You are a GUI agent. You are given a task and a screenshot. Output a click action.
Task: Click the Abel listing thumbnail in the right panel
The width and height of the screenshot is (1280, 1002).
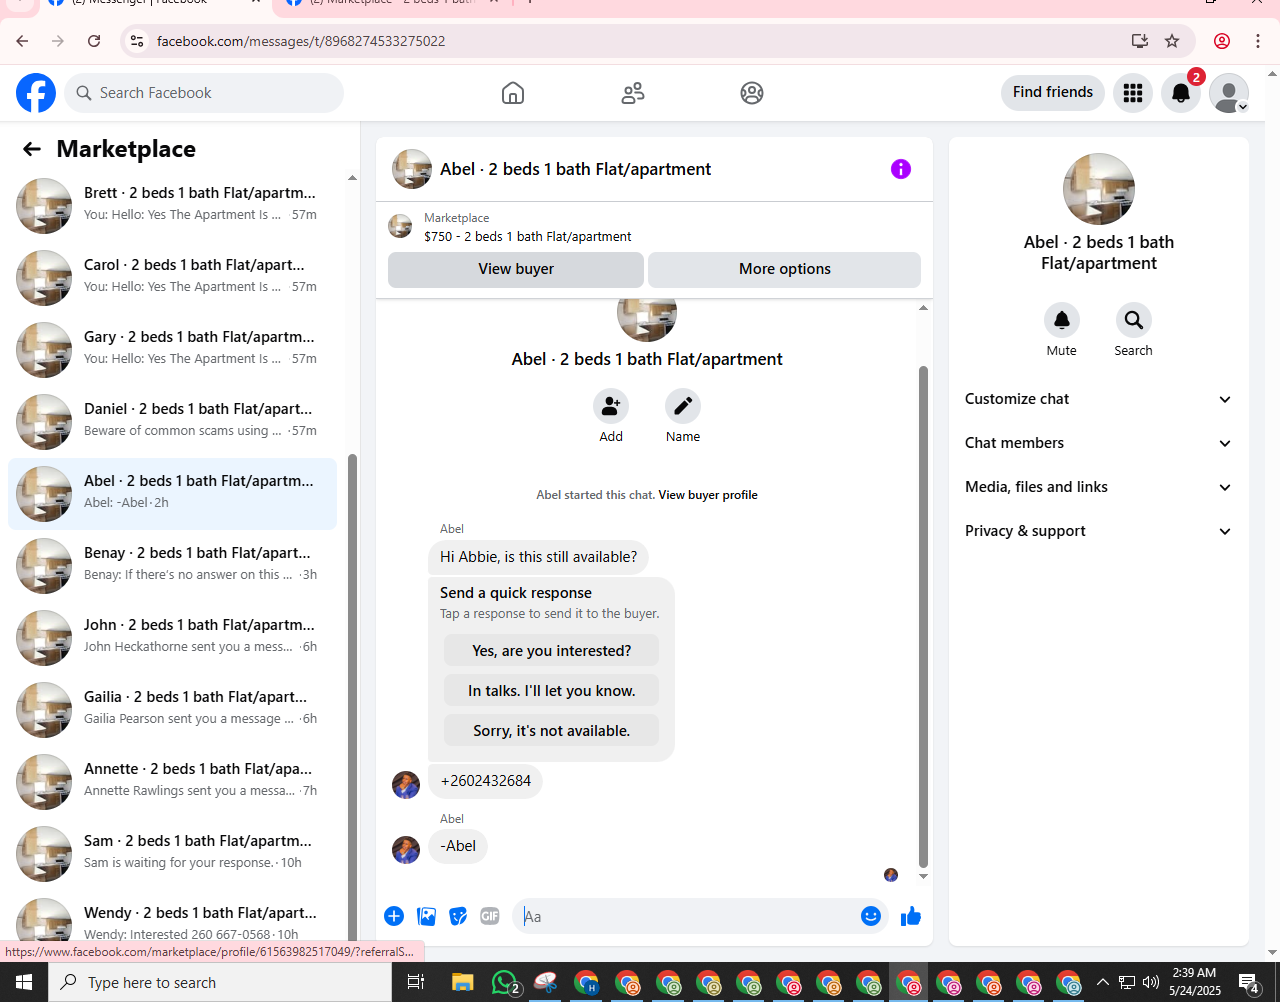(1099, 189)
